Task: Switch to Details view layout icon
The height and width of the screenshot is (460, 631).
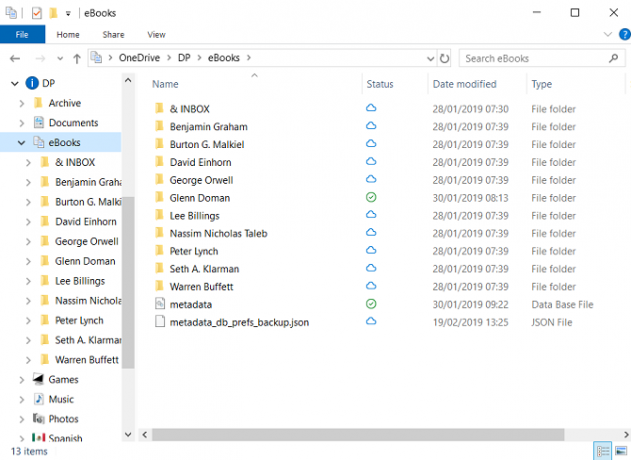Action: point(603,451)
